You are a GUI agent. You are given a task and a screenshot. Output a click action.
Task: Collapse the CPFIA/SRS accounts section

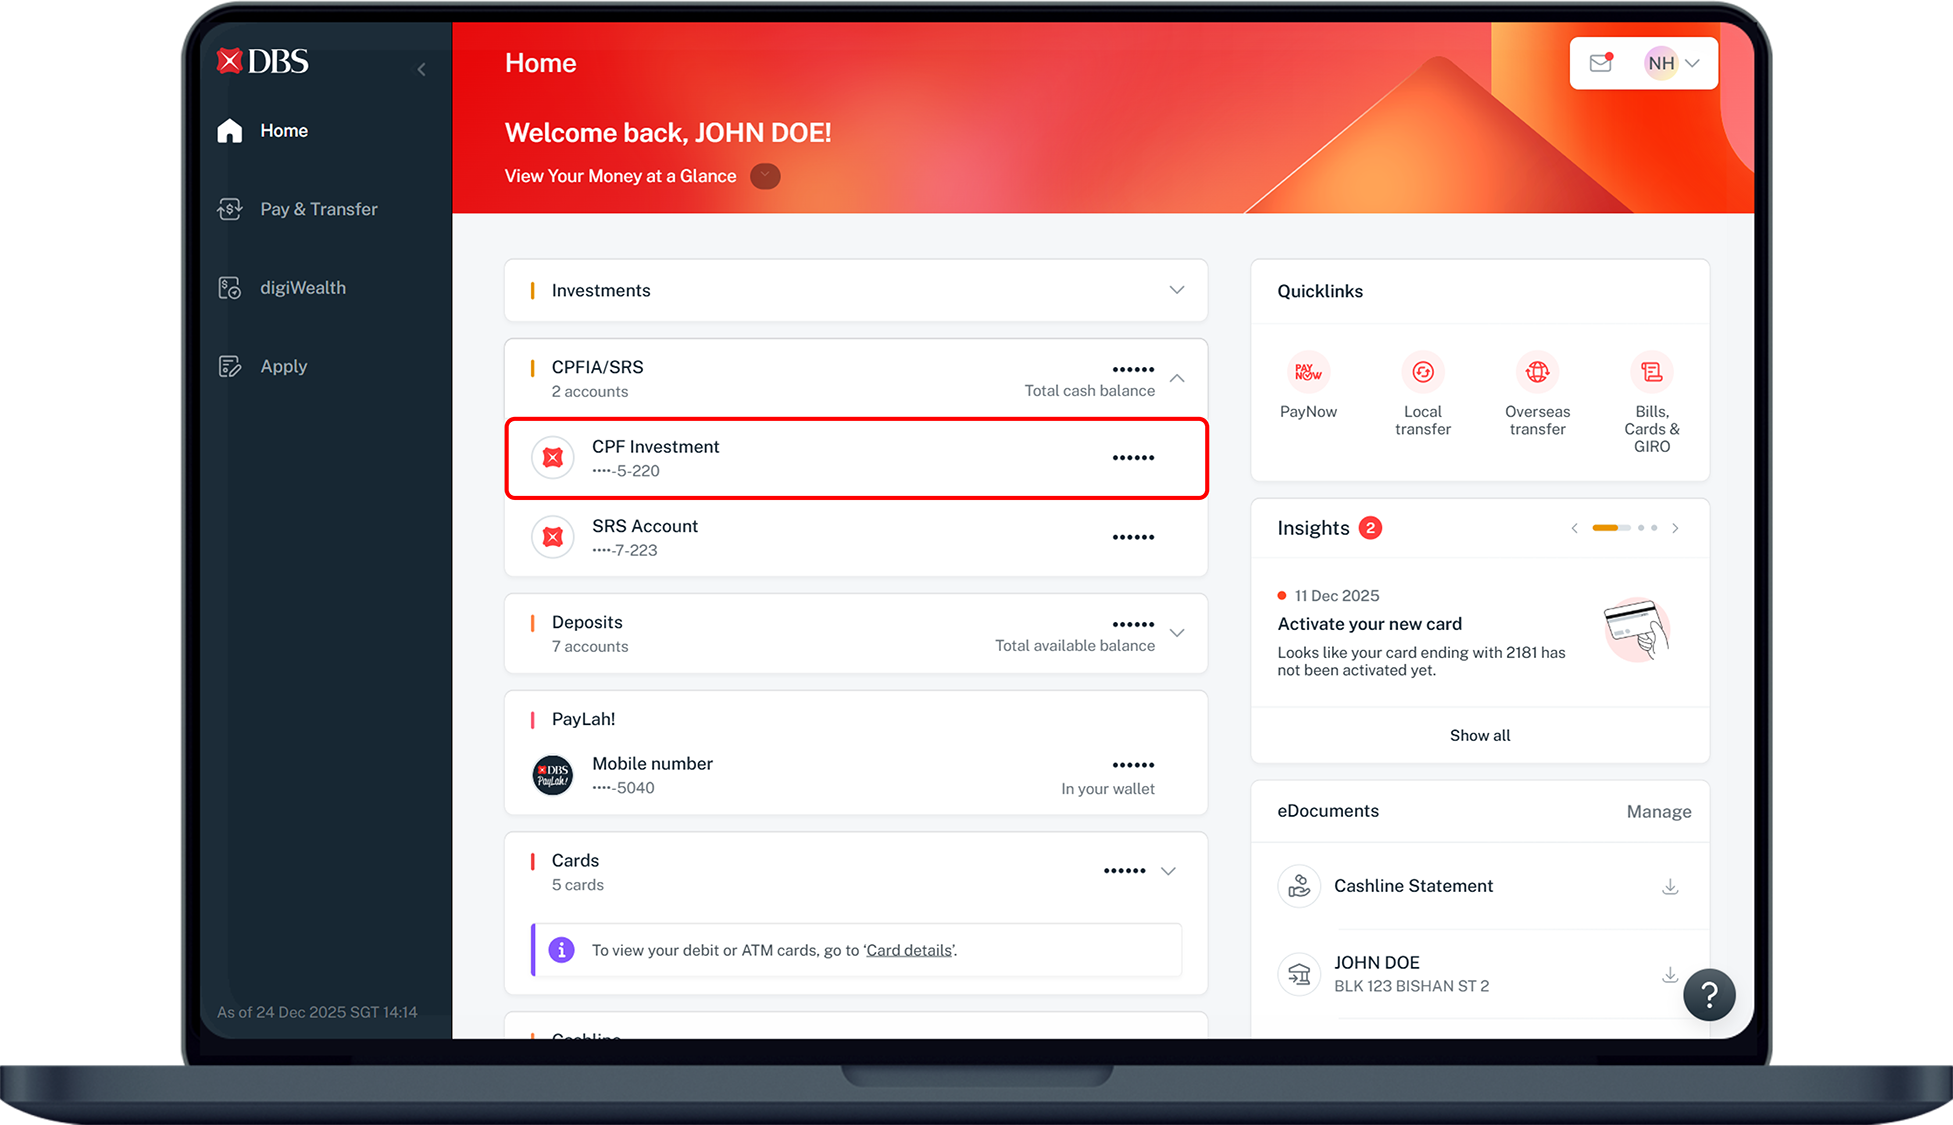pos(1177,379)
